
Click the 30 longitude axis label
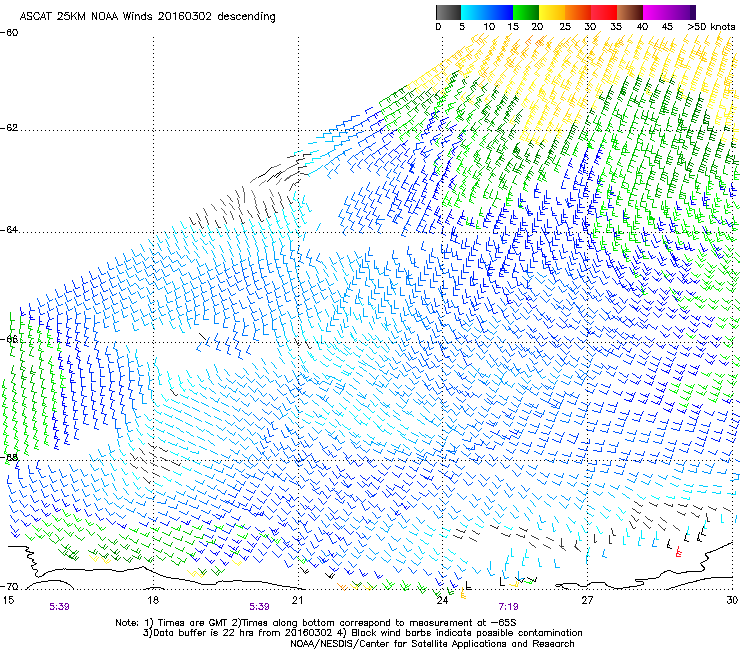pos(732,600)
